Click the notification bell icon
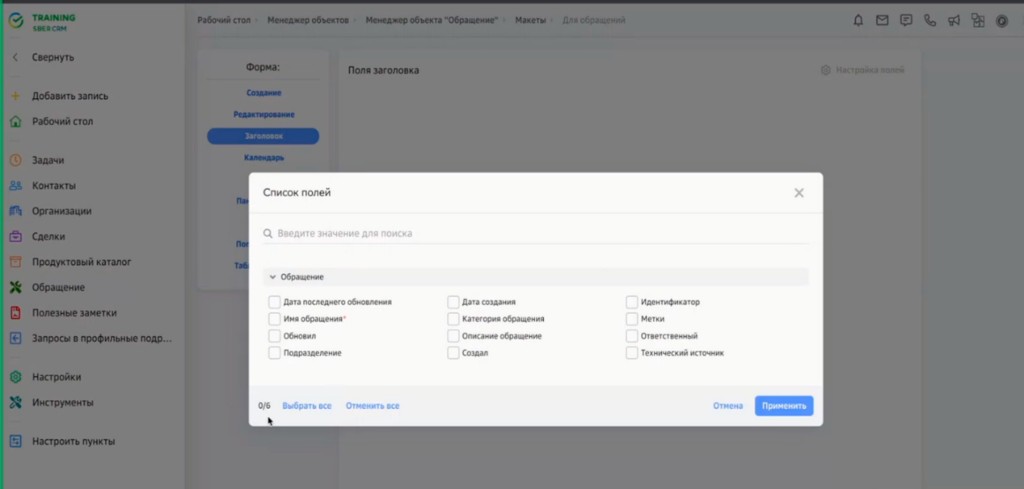1024x489 pixels. tap(858, 20)
